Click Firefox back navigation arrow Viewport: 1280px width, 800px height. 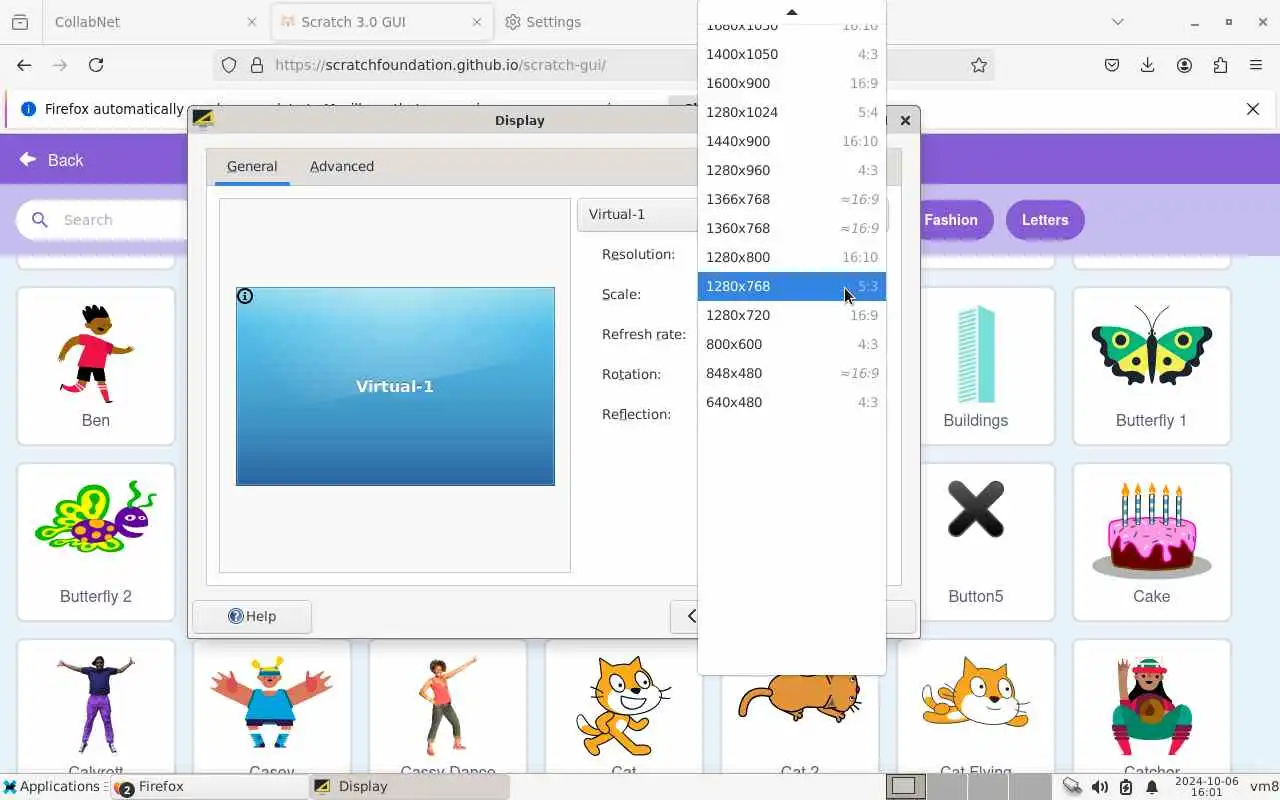click(x=24, y=65)
